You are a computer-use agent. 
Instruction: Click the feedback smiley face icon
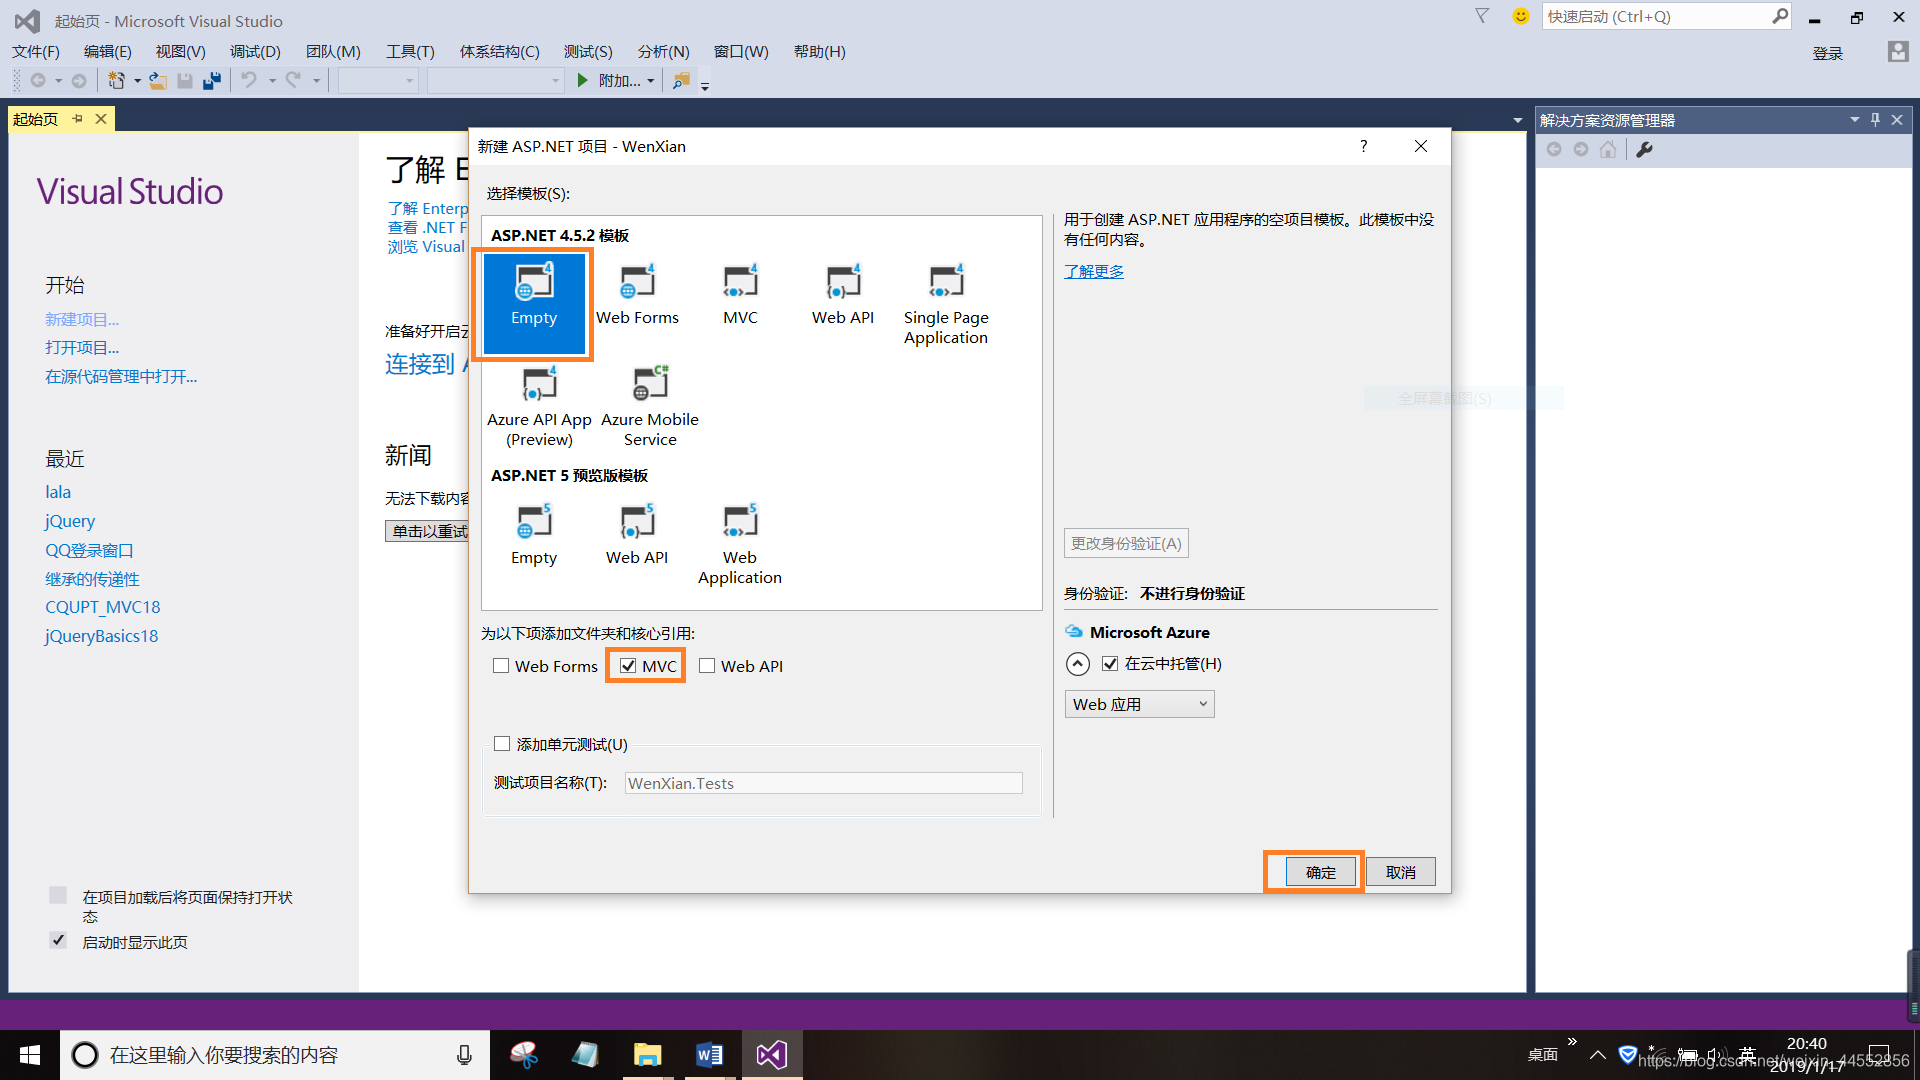point(1521,16)
